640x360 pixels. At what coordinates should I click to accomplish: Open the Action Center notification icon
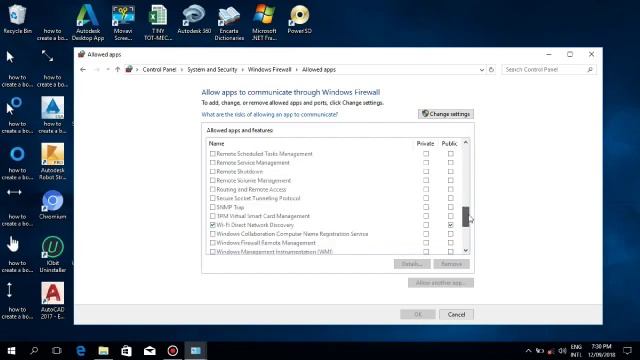point(628,351)
